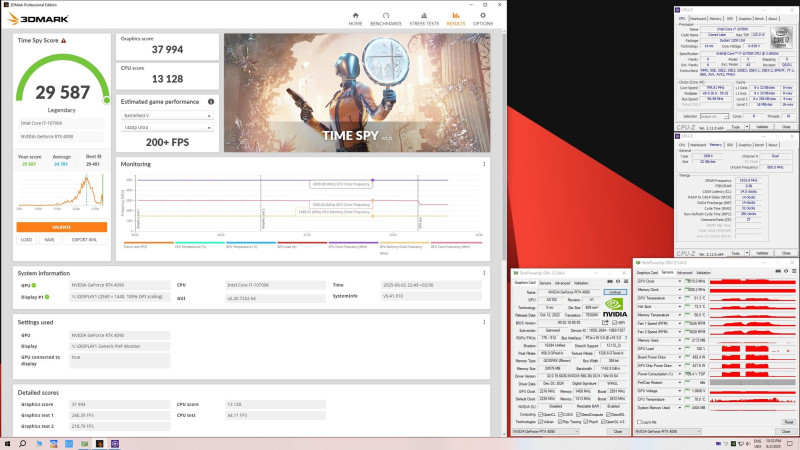Screen dimensions: 800x450
Task: Click the Time Spy benchmark banner image
Action: 357,93
